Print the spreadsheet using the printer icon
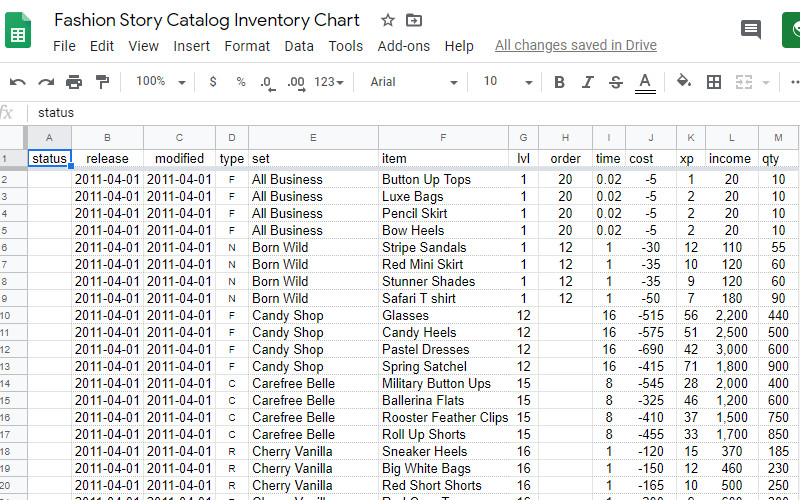This screenshot has width=800, height=500. pyautogui.click(x=74, y=82)
